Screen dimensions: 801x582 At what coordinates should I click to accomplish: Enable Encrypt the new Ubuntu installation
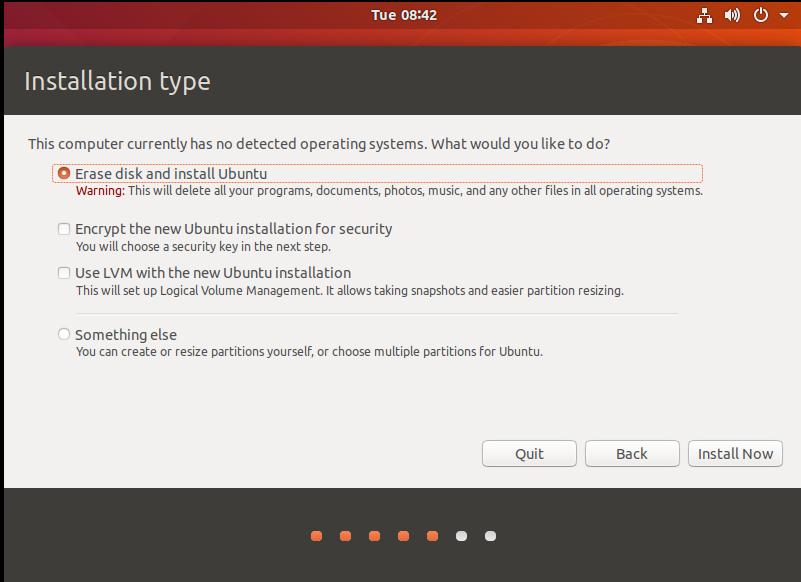click(x=64, y=229)
